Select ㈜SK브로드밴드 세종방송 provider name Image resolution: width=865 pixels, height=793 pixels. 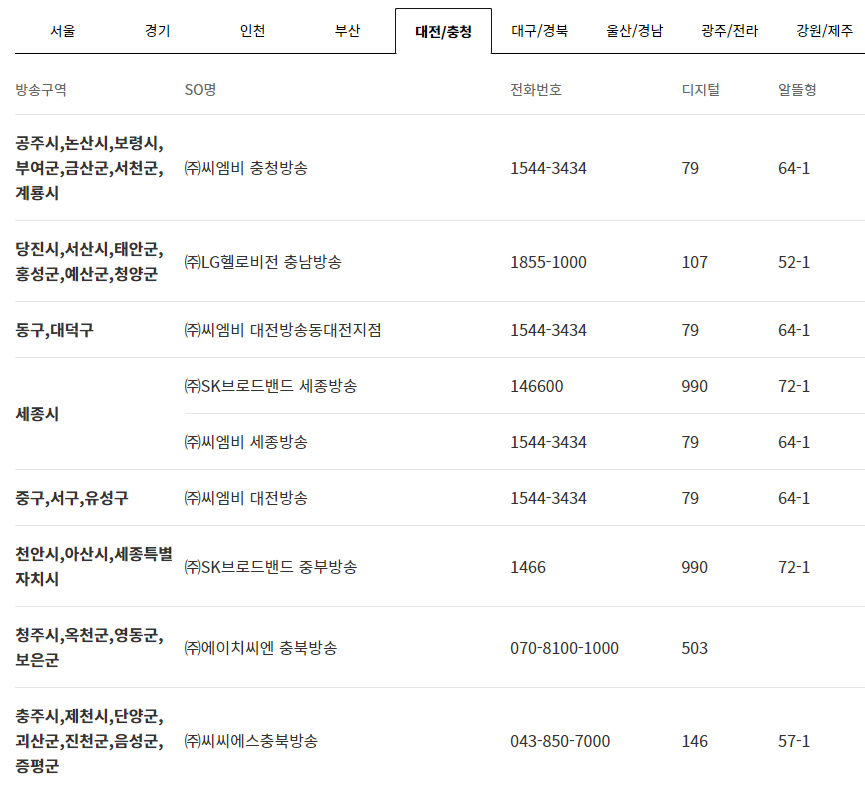point(270,386)
